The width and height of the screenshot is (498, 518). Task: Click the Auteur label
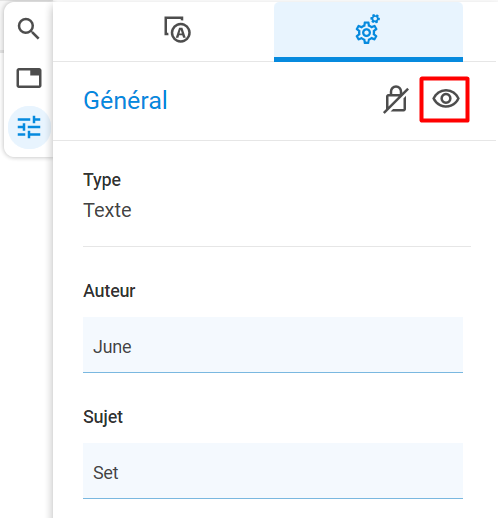tap(109, 291)
